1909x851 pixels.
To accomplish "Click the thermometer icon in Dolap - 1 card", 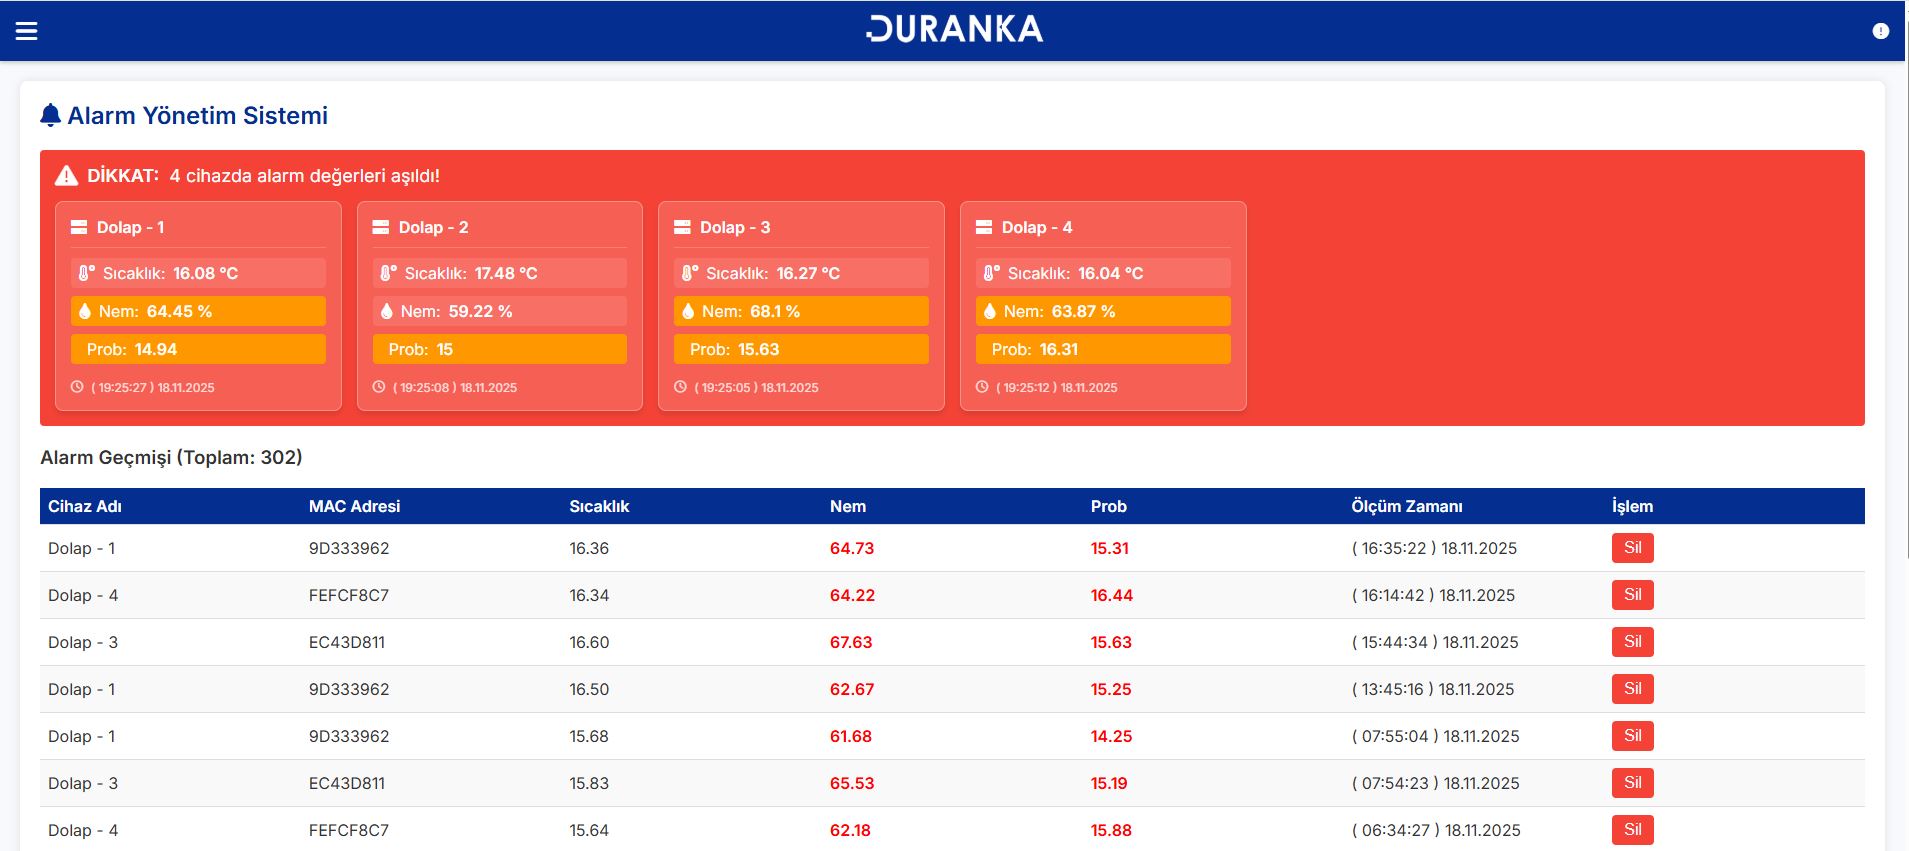I will [87, 273].
